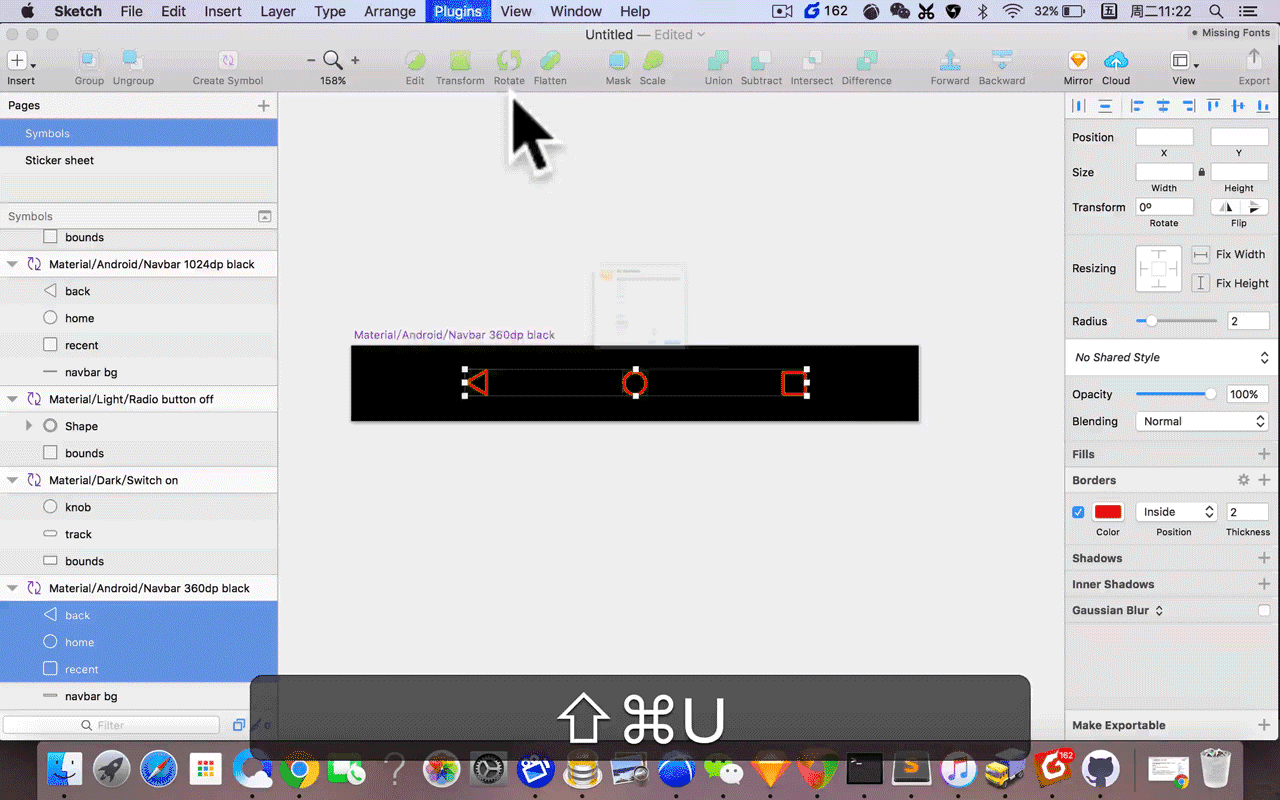The width and height of the screenshot is (1280, 800).
Task: Click the Subtract toolbar icon
Action: [761, 62]
